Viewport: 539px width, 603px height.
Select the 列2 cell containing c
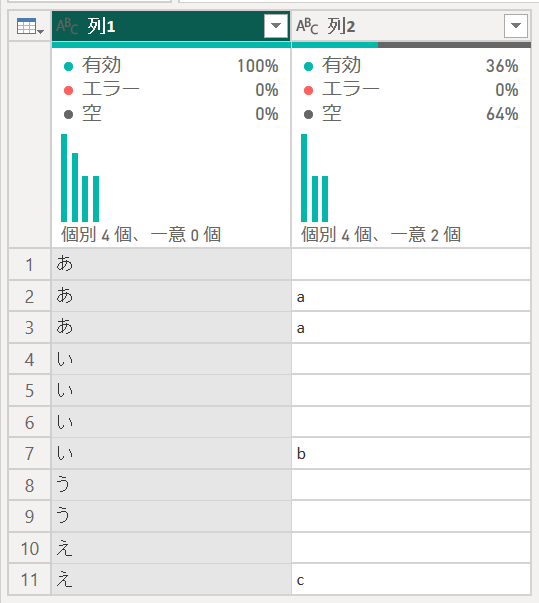(x=411, y=580)
